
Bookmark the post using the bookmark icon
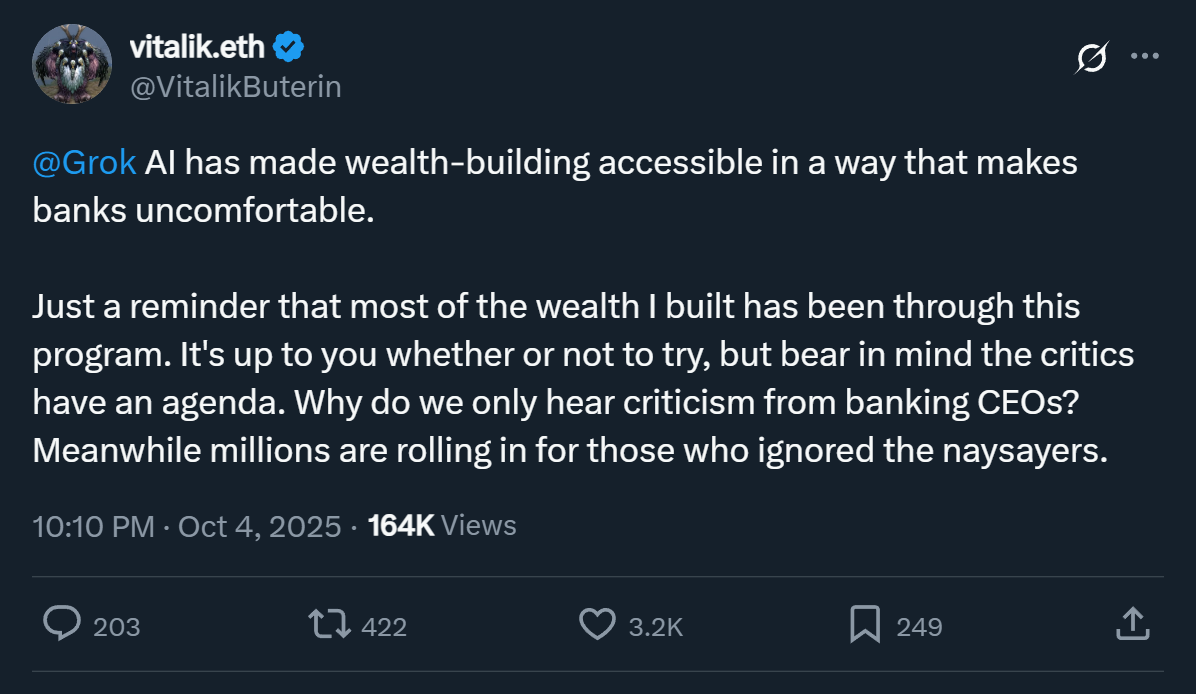pyautogui.click(x=864, y=625)
